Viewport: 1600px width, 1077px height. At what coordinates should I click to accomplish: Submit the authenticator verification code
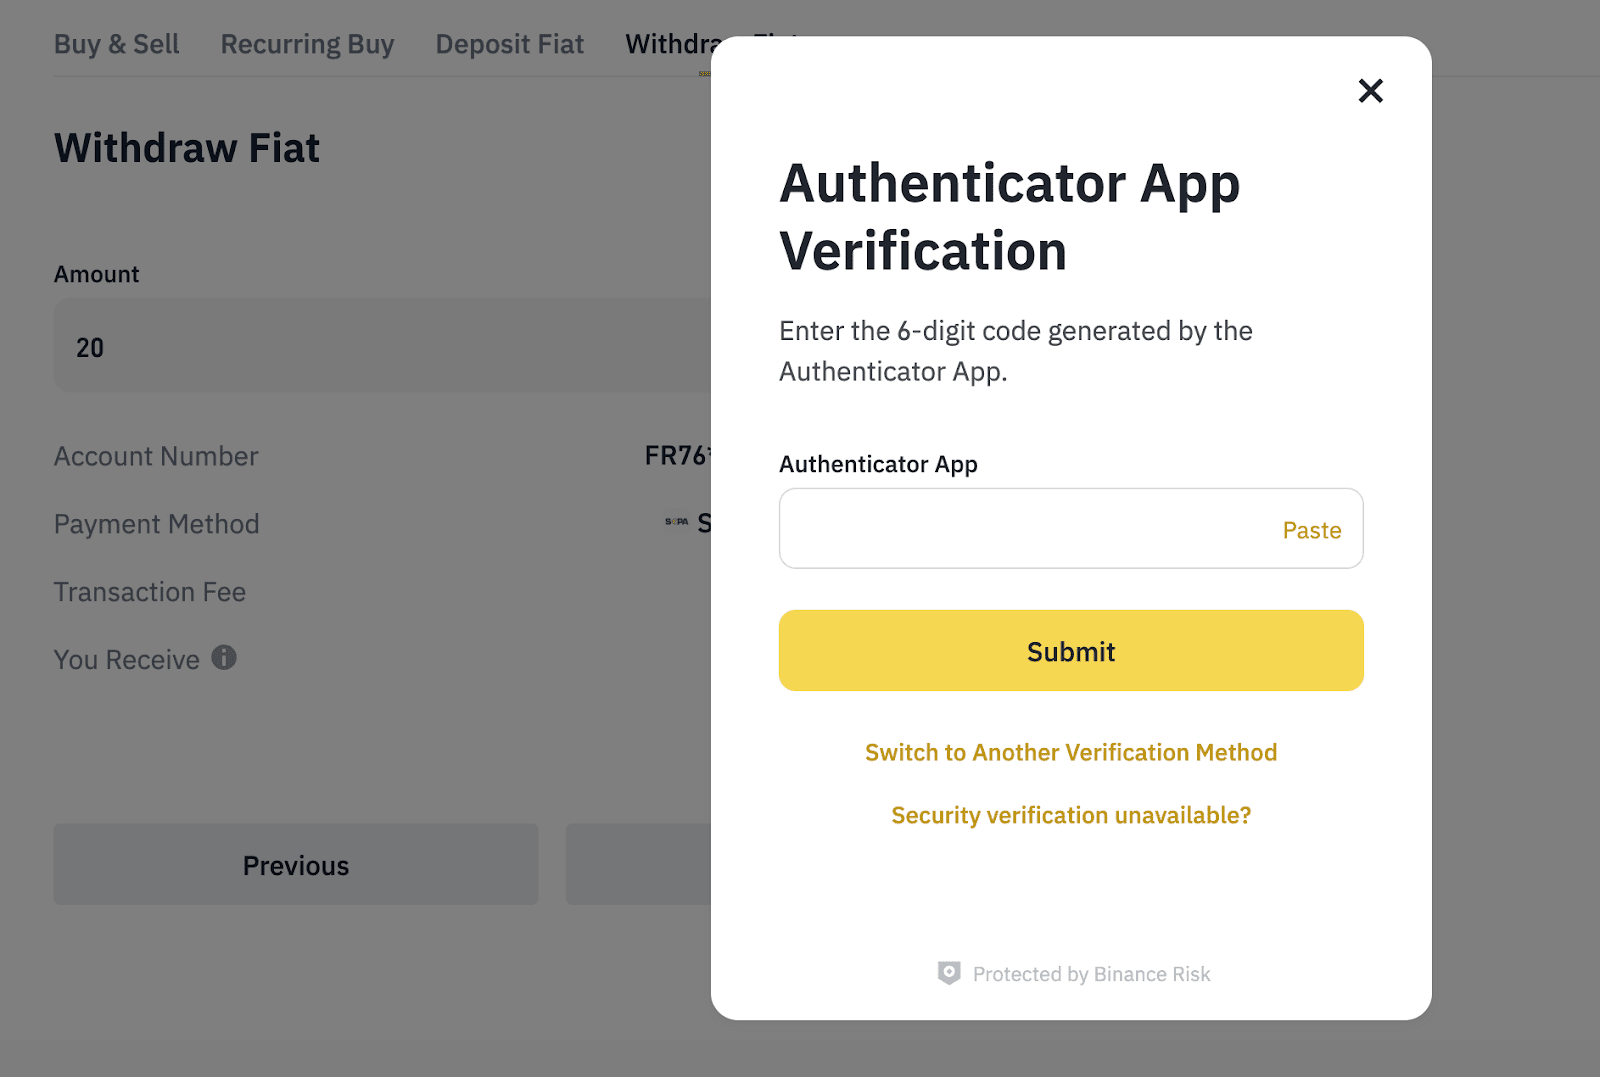point(1070,651)
